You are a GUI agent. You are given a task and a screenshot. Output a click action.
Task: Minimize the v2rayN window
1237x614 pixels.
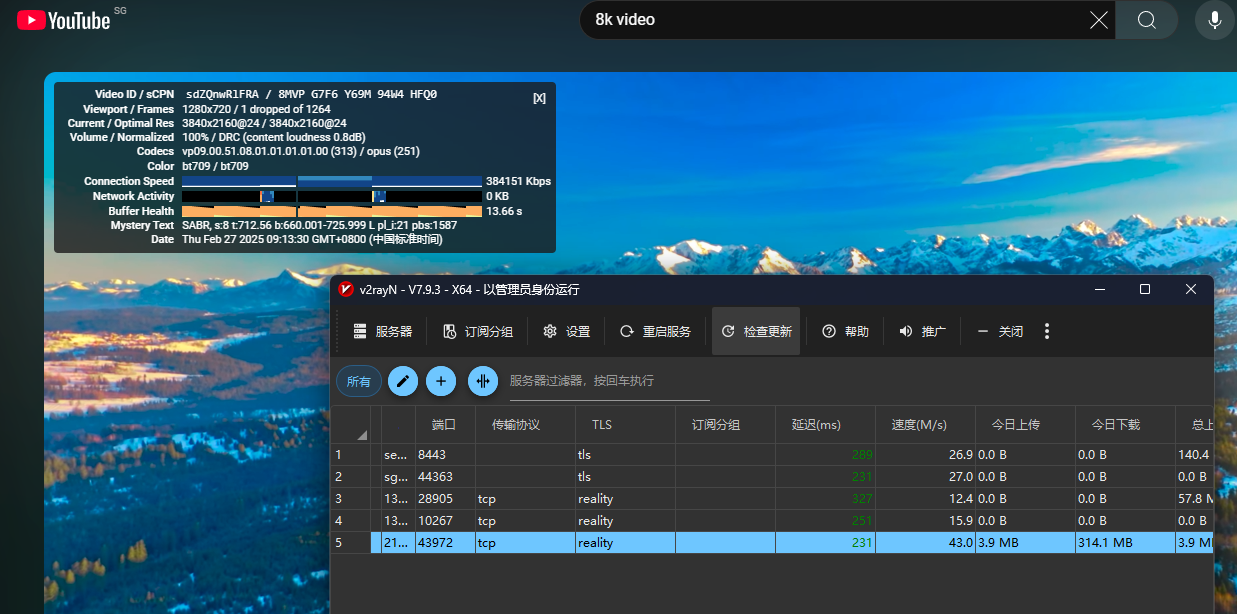(1099, 289)
